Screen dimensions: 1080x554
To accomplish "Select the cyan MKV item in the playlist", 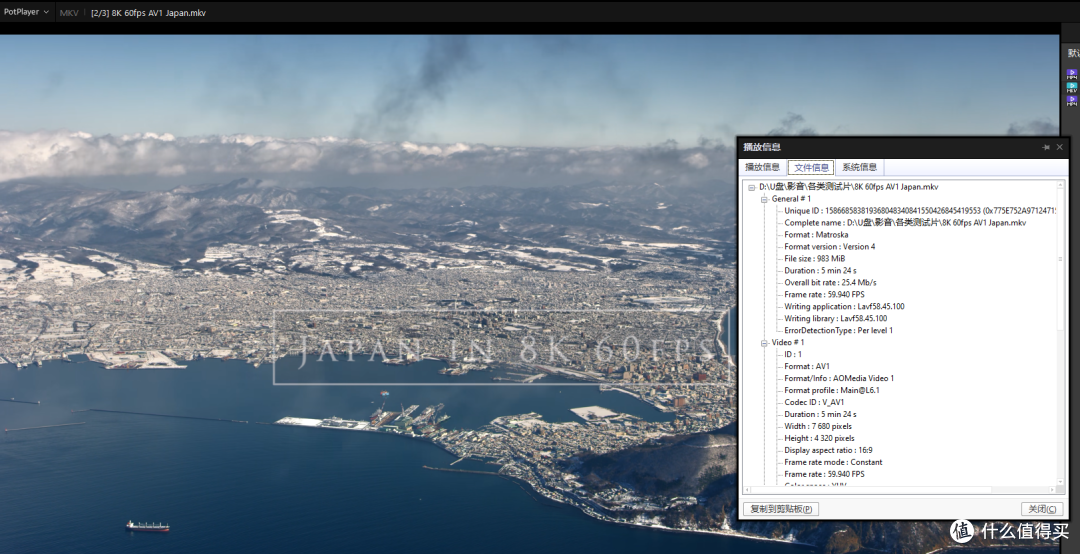I will point(1072,88).
